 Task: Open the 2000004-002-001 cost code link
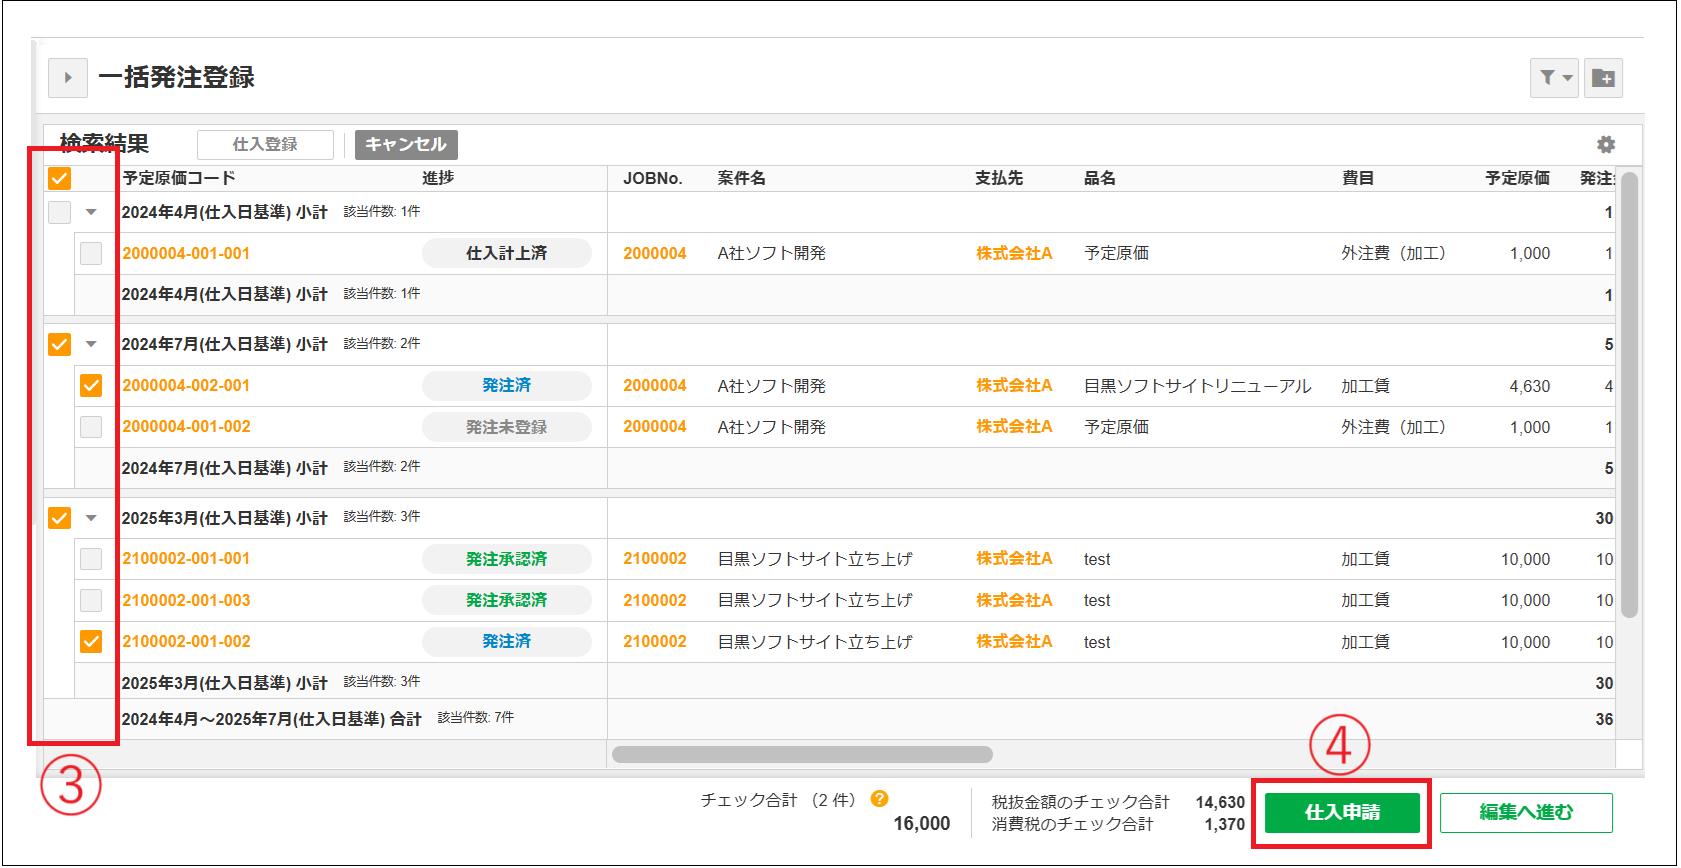[186, 386]
